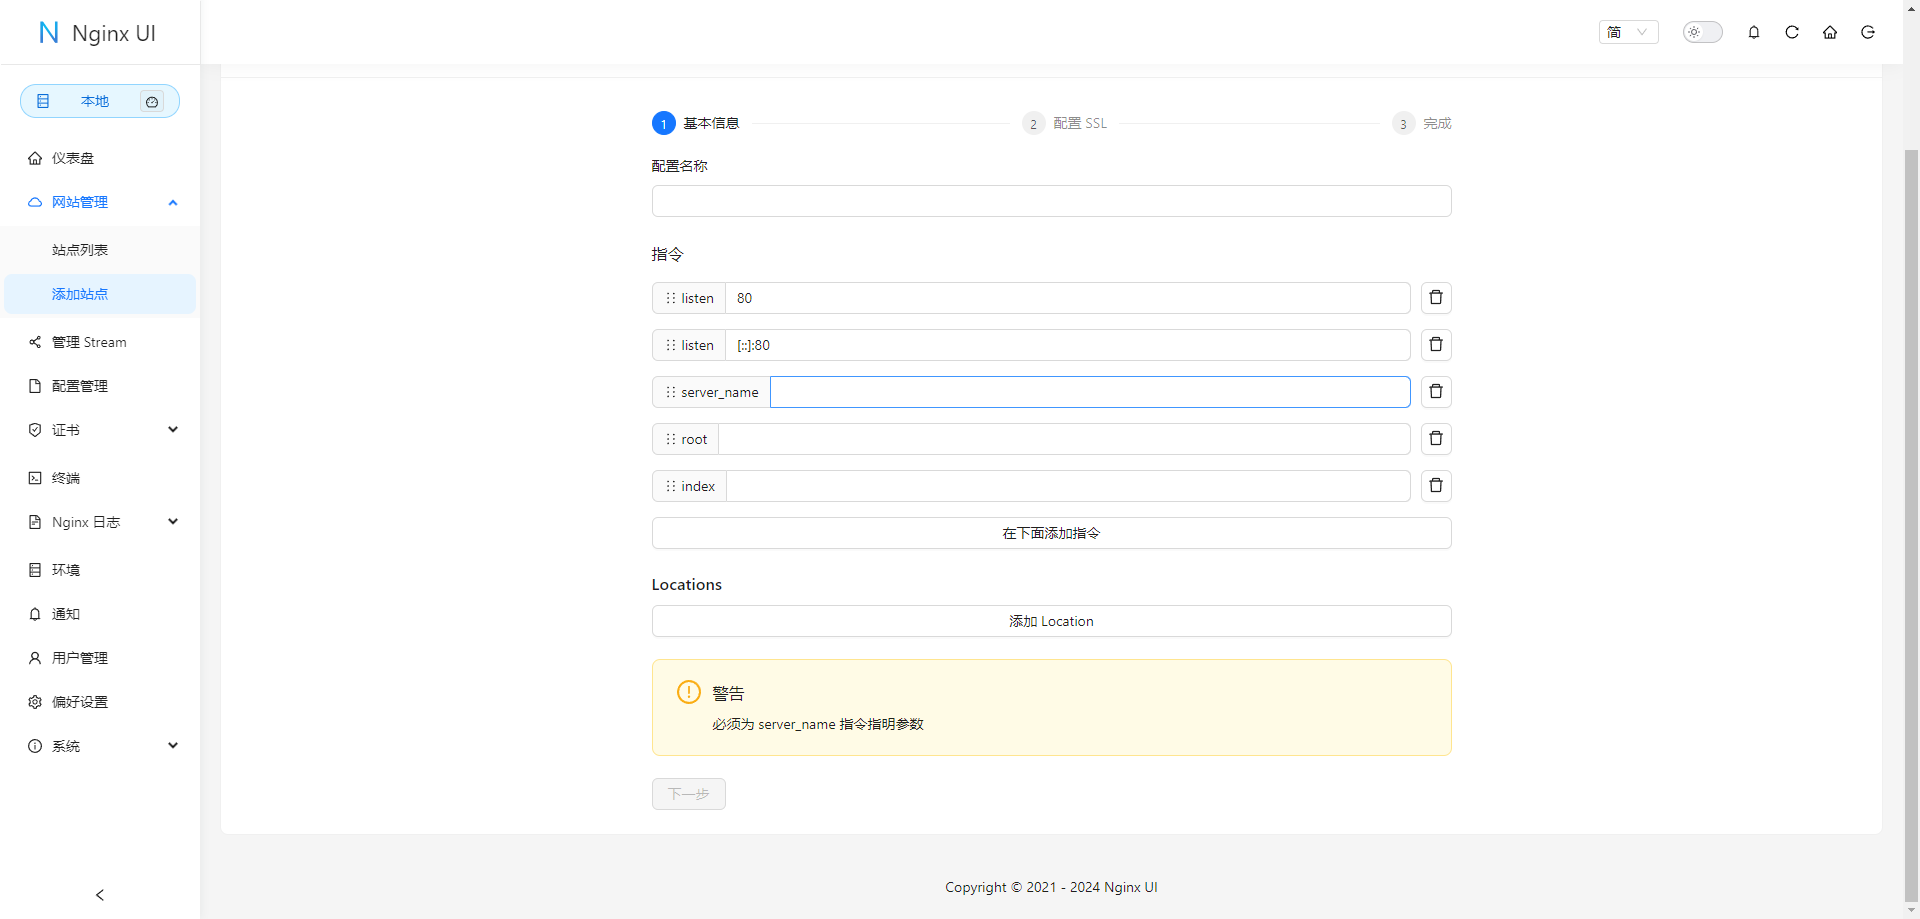Click the logout icon at top right

pyautogui.click(x=1868, y=32)
